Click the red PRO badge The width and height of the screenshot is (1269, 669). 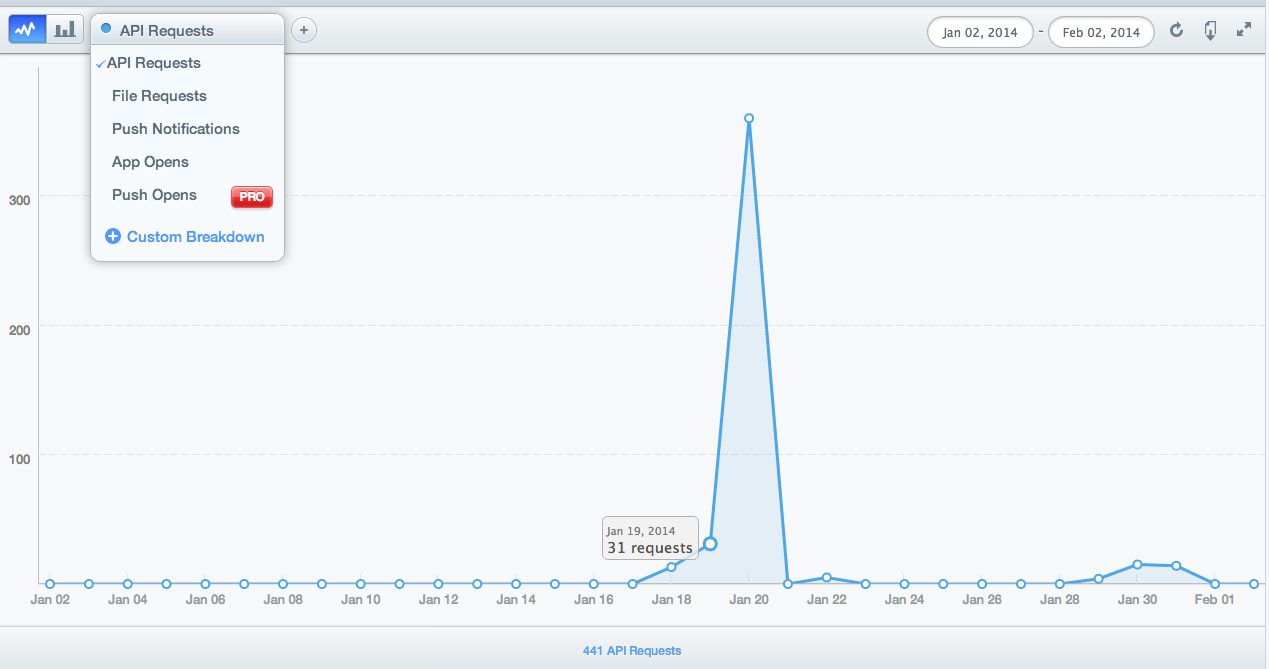tap(252, 197)
